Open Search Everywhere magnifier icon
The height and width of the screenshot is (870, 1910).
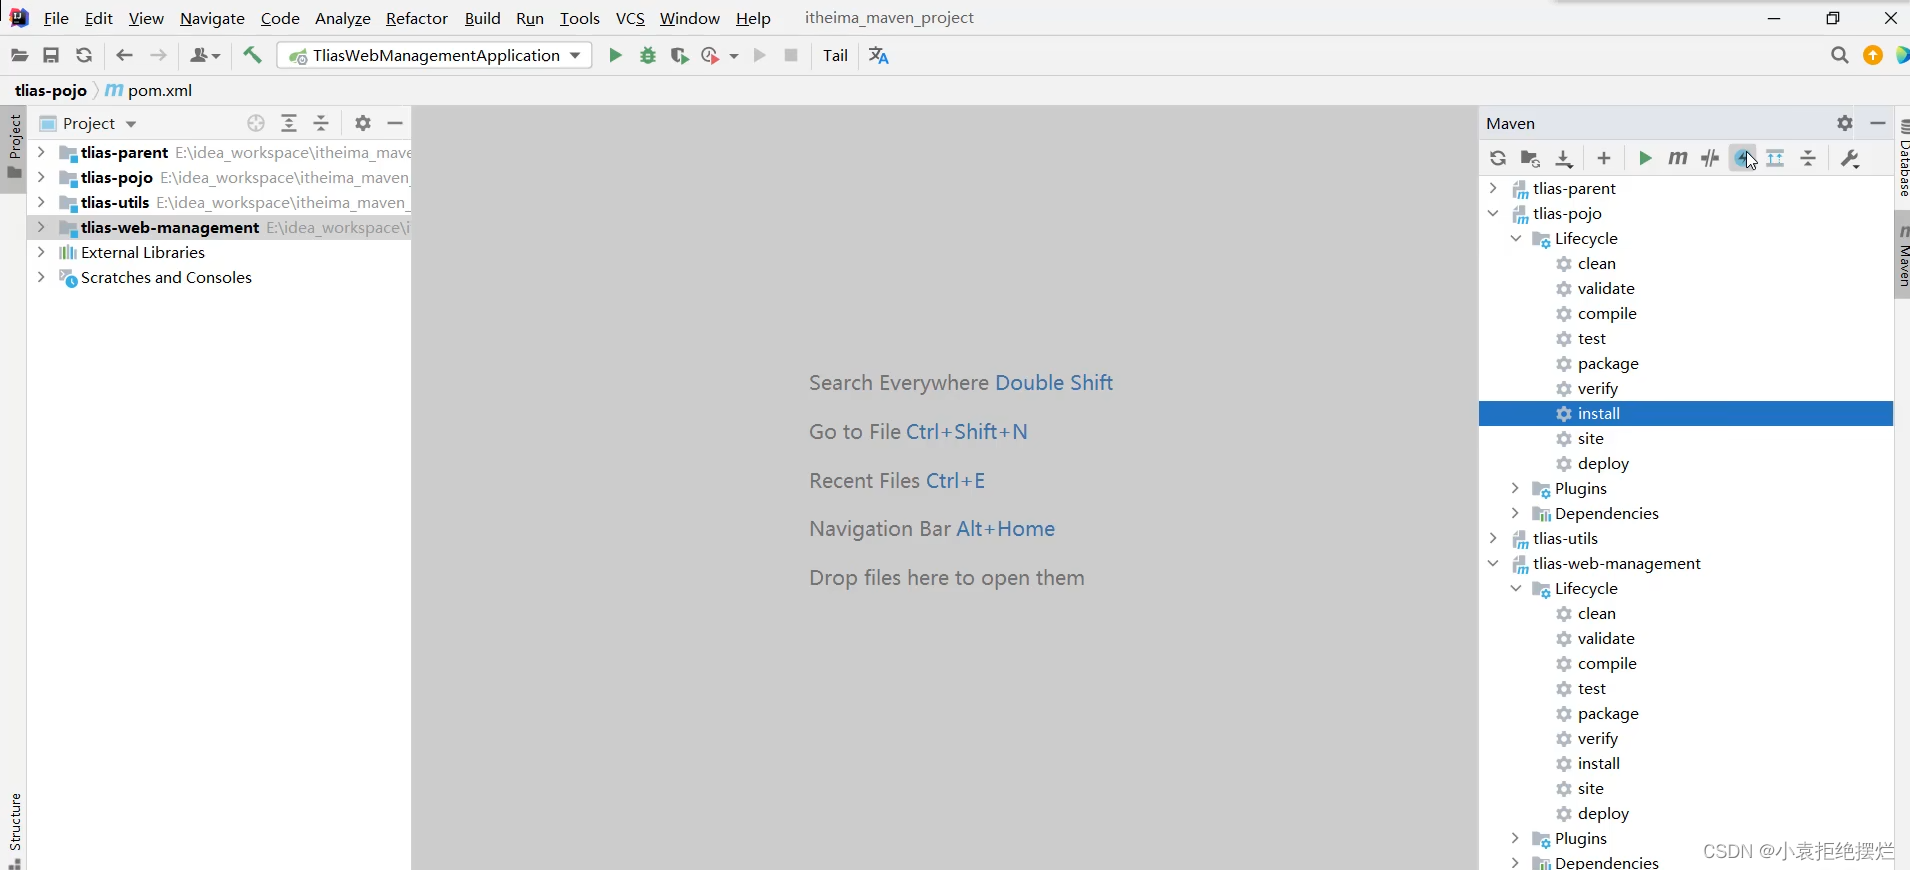1839,56
